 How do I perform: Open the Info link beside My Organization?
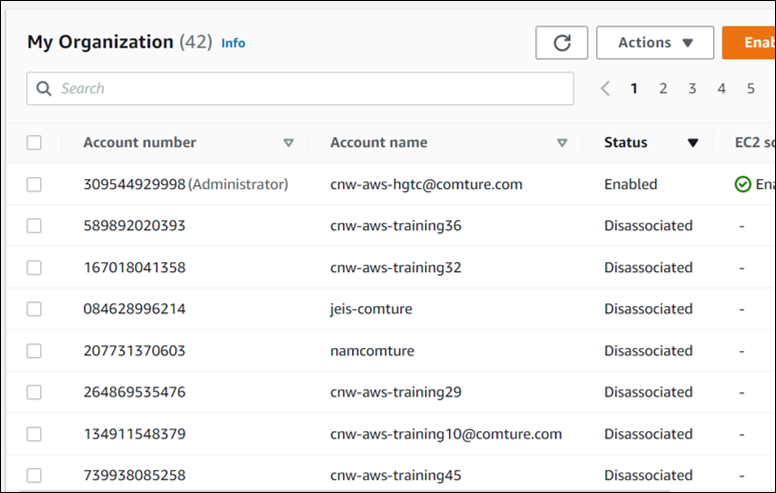(x=233, y=43)
